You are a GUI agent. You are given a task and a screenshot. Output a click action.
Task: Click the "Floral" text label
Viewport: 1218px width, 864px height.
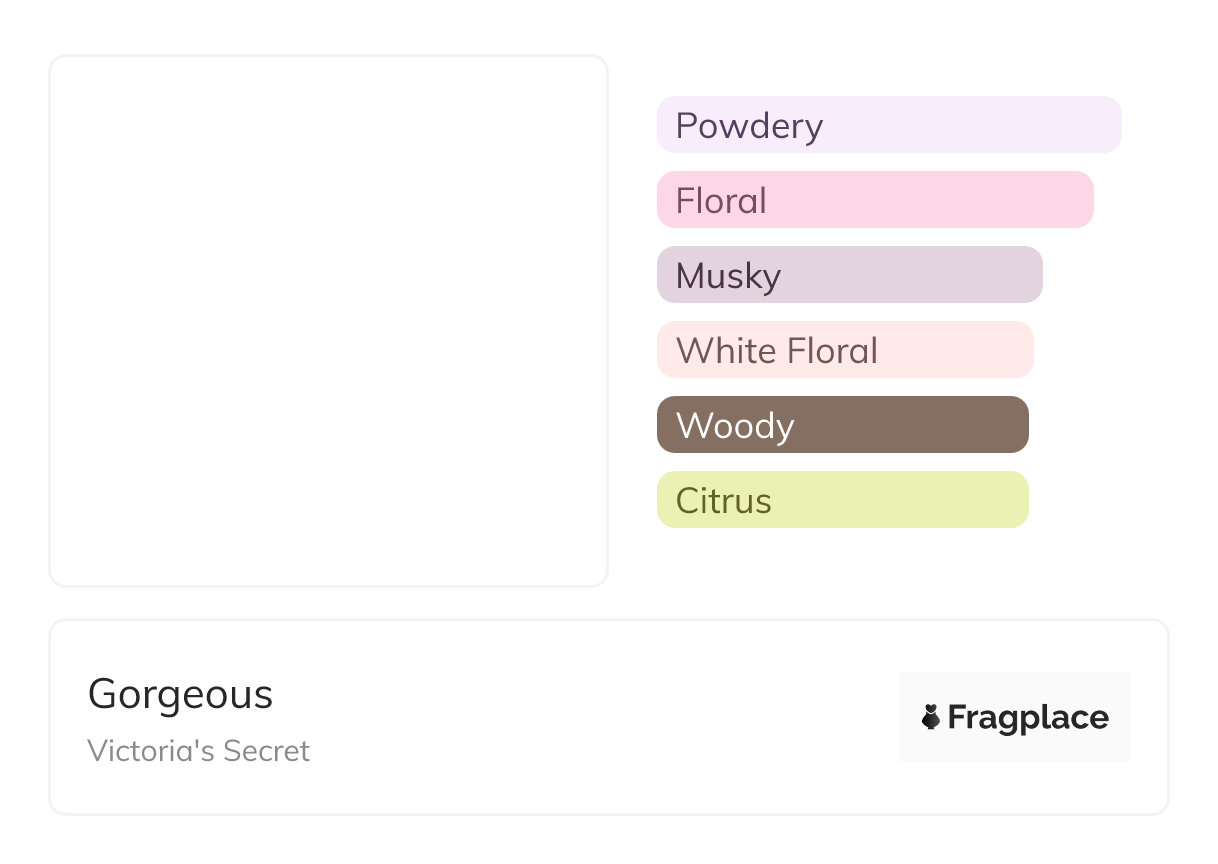721,201
